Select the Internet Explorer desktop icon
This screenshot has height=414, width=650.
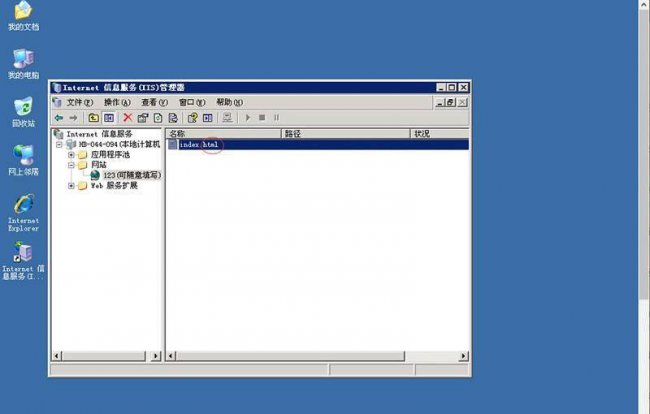(x=23, y=213)
